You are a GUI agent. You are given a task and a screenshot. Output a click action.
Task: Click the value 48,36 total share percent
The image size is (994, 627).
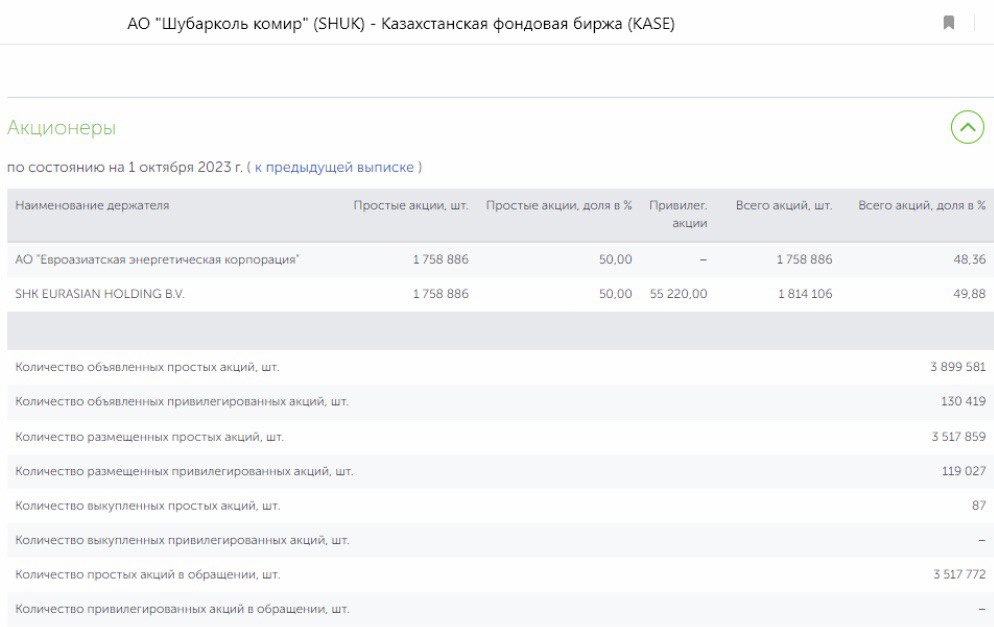(970, 259)
